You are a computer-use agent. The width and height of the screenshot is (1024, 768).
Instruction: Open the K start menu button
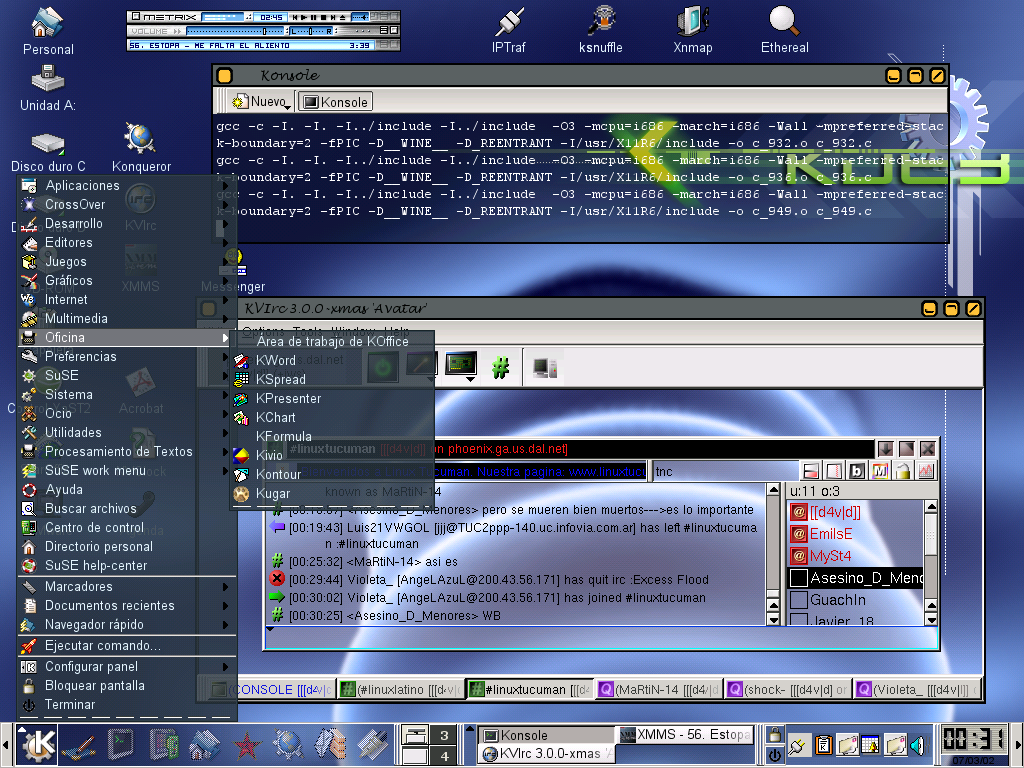click(x=38, y=744)
